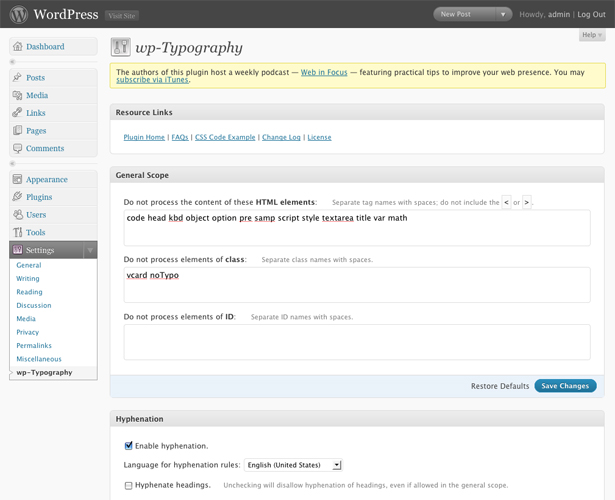Open the Web in Focus podcast link
This screenshot has height=500, width=615.
click(324, 72)
